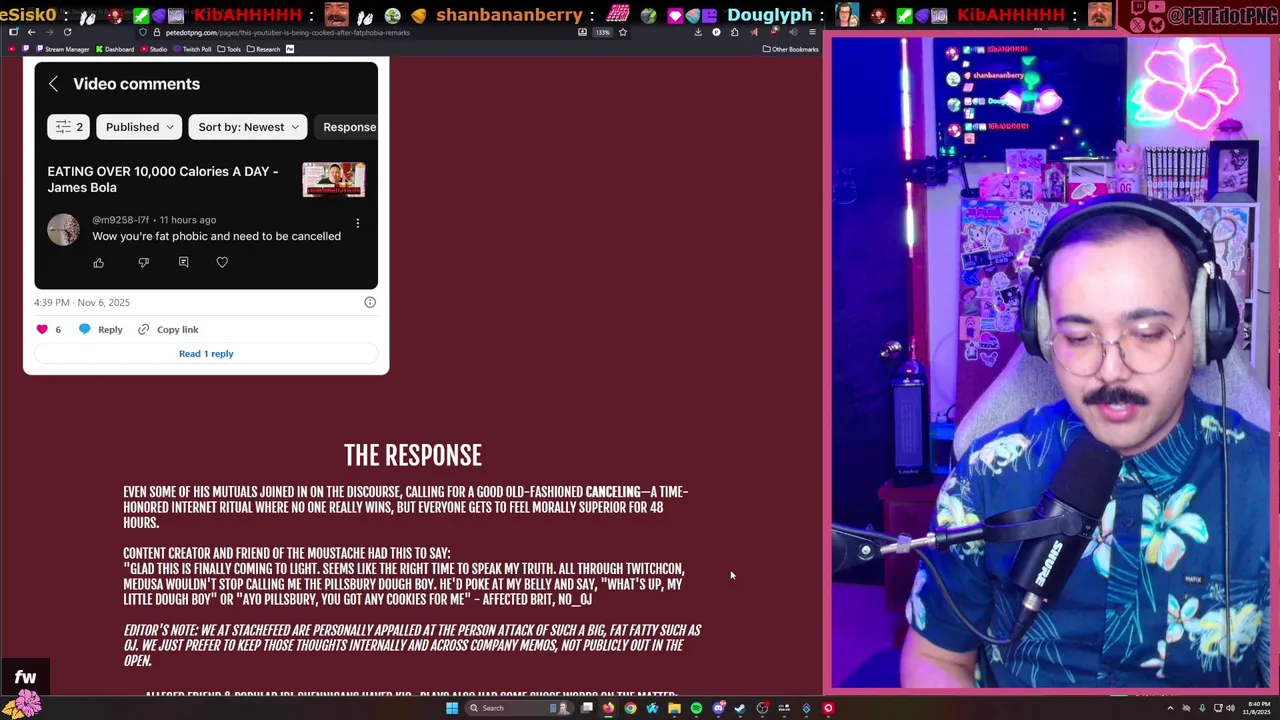The height and width of the screenshot is (720, 1280).
Task: Expand the Research bookmarks folder
Action: [264, 49]
